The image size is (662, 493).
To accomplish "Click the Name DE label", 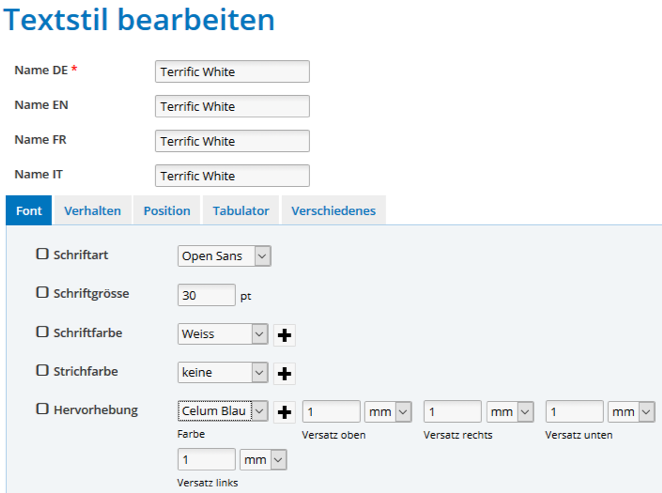I will (46, 70).
